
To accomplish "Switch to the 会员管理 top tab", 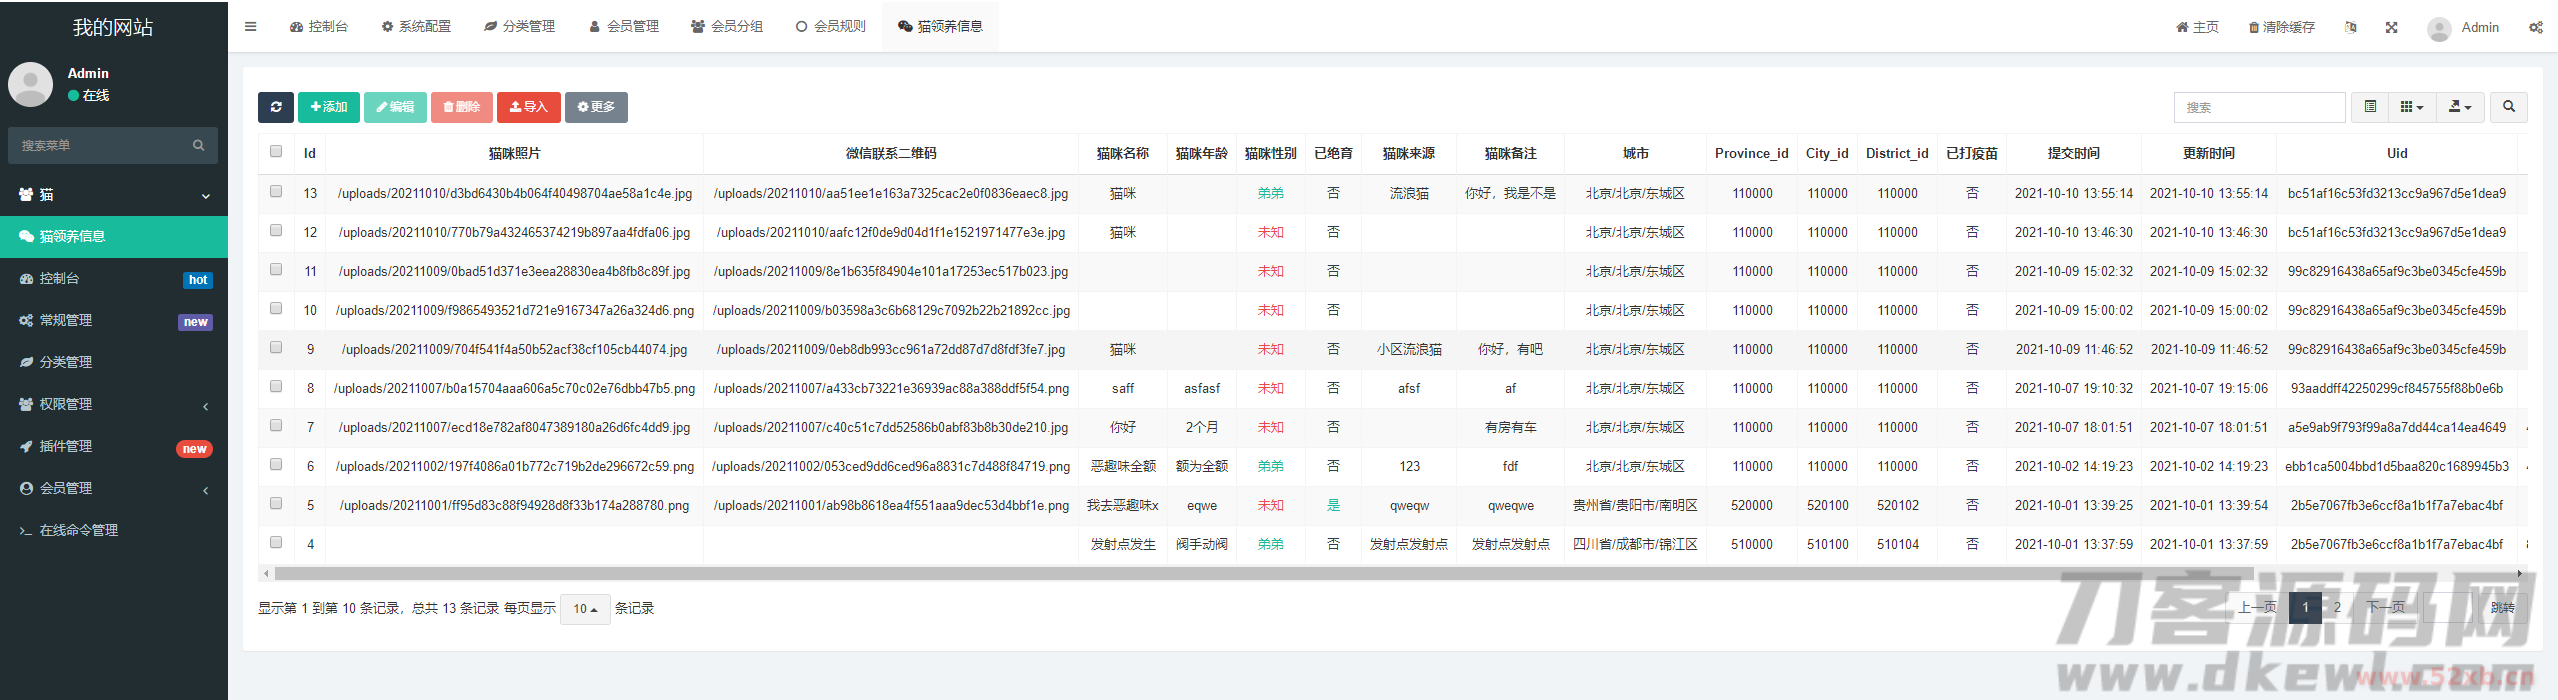I will pos(624,27).
